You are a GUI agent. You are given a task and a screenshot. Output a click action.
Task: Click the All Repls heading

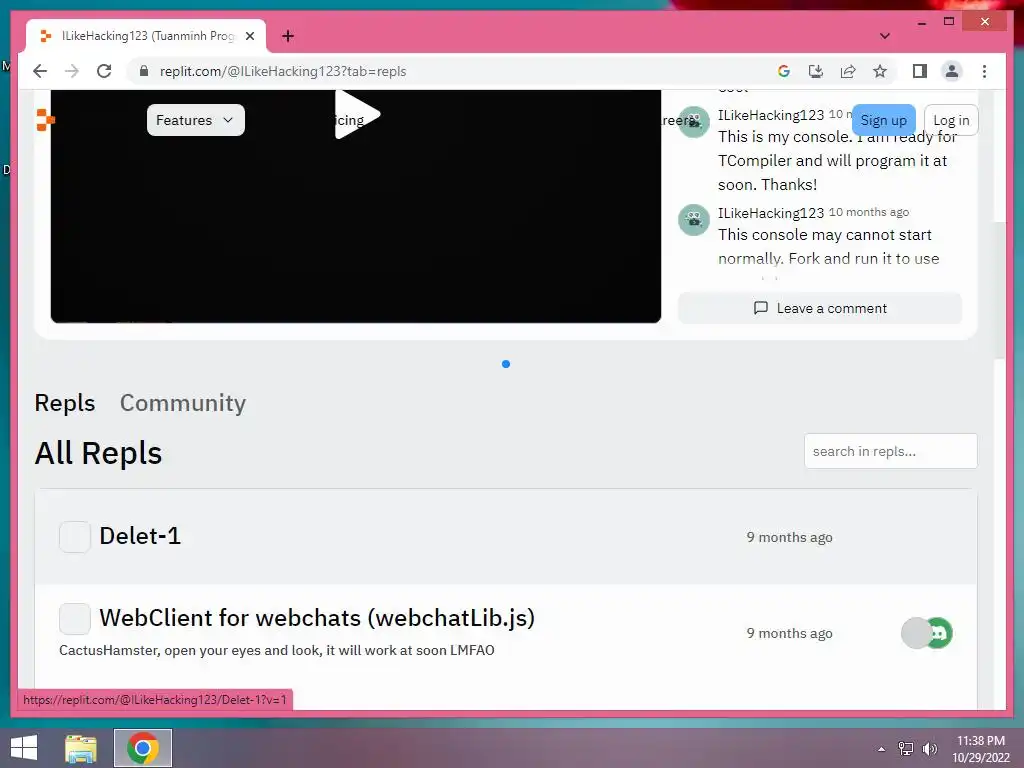(98, 453)
